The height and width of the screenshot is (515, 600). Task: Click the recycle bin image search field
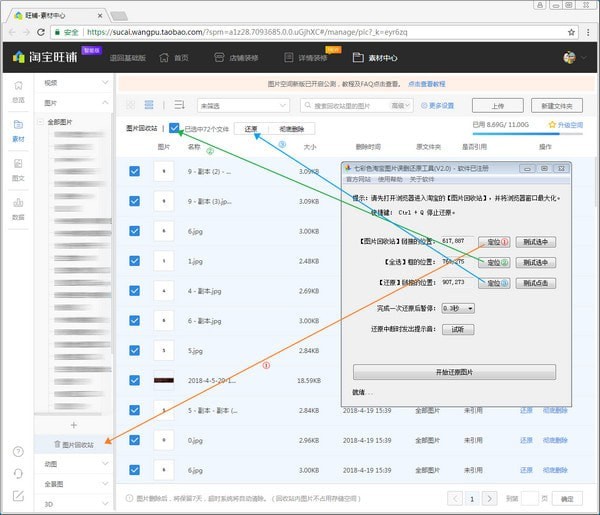click(357, 106)
